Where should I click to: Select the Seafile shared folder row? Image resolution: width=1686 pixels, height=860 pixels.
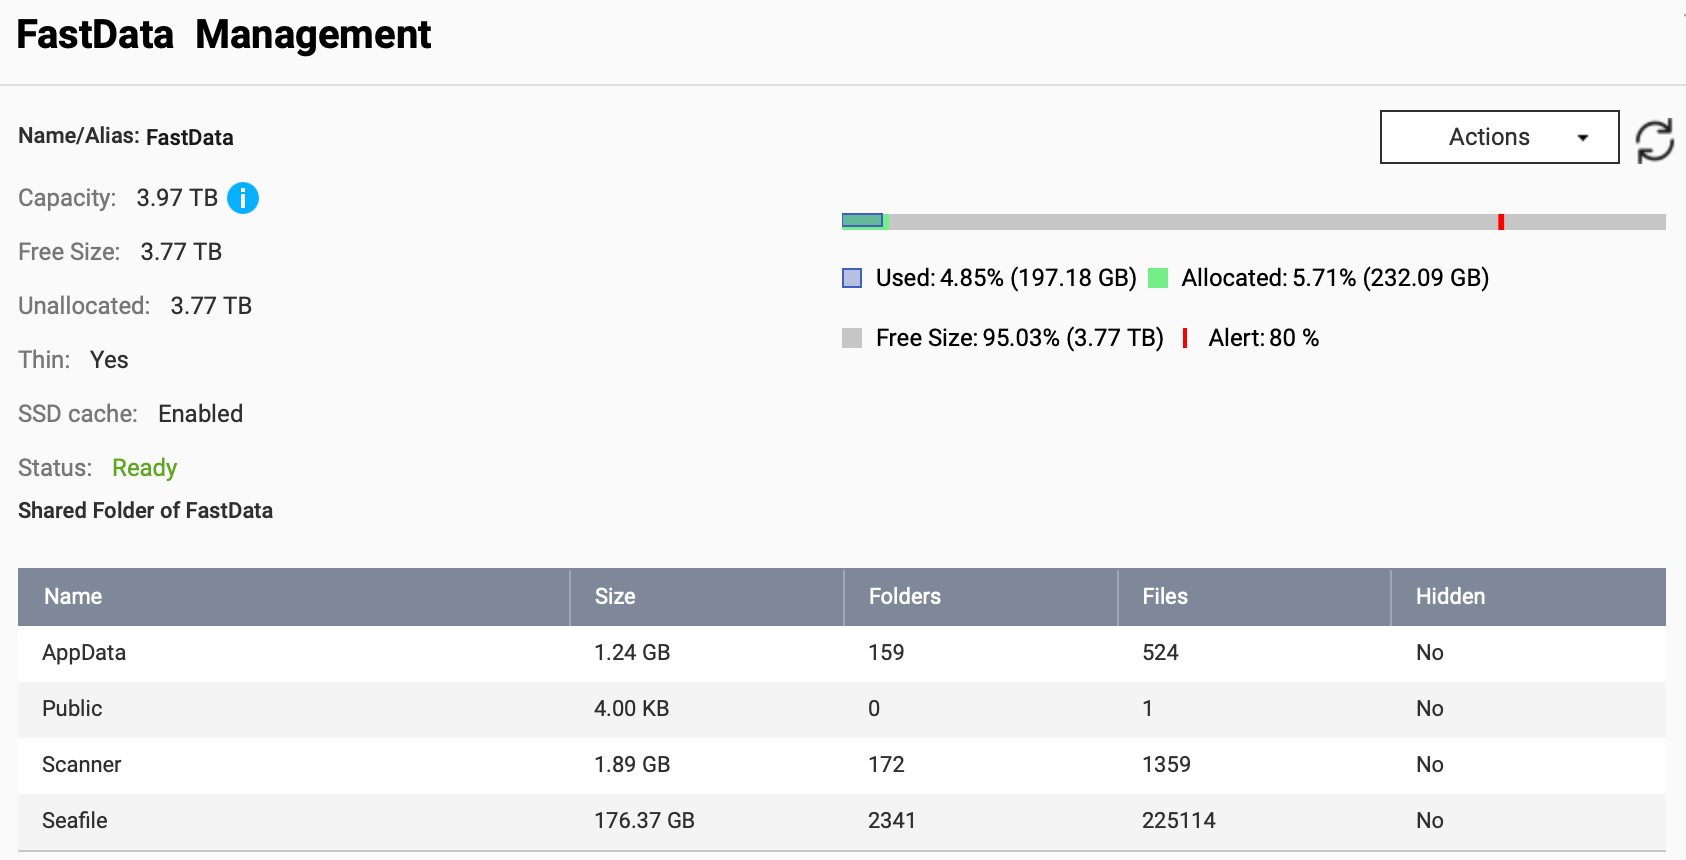coord(842,821)
